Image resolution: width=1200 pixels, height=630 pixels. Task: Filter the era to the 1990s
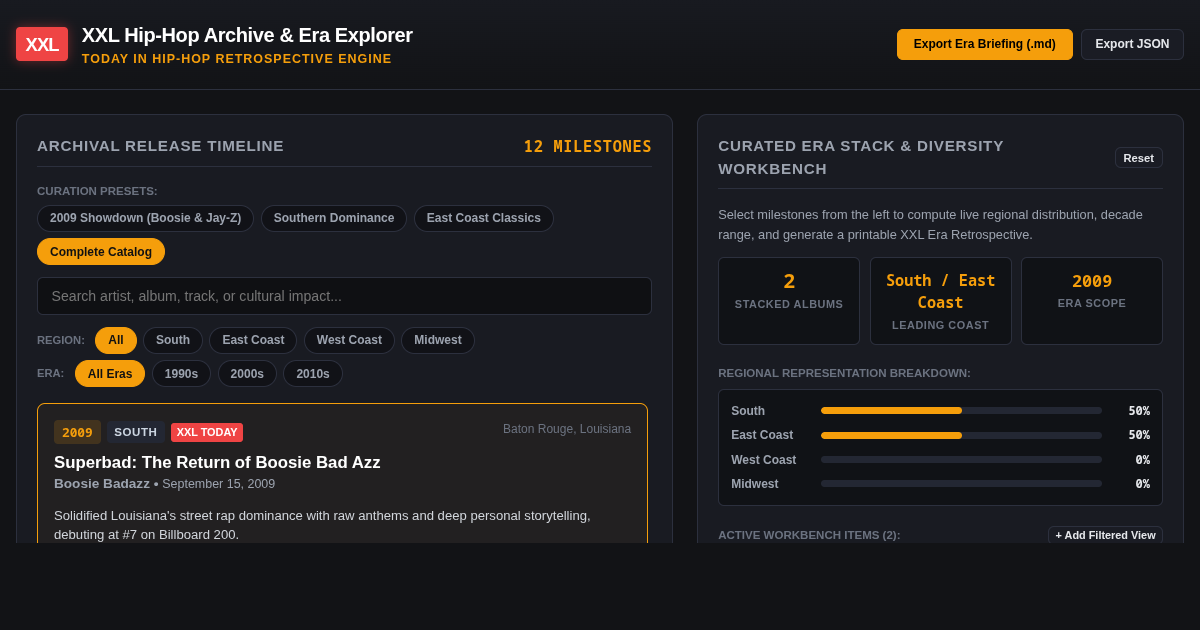(x=181, y=374)
